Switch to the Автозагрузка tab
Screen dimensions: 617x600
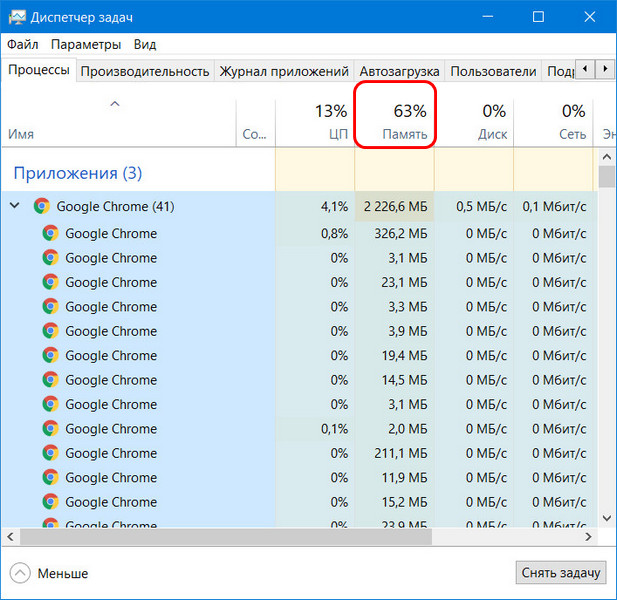coord(399,71)
